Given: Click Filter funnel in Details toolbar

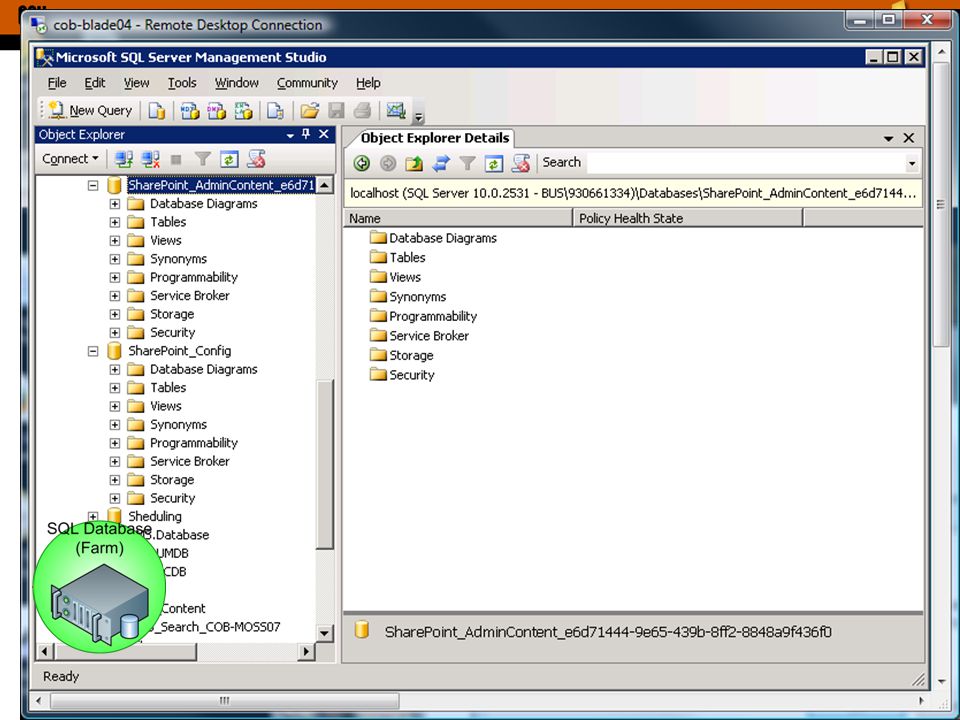Looking at the screenshot, I should pyautogui.click(x=467, y=163).
